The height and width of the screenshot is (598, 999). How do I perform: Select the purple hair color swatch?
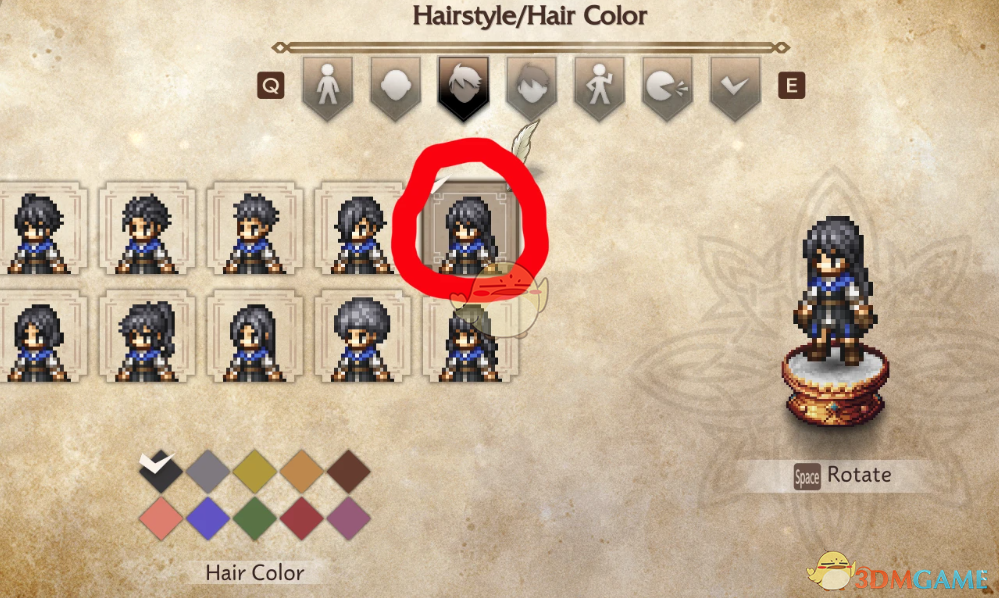[349, 519]
